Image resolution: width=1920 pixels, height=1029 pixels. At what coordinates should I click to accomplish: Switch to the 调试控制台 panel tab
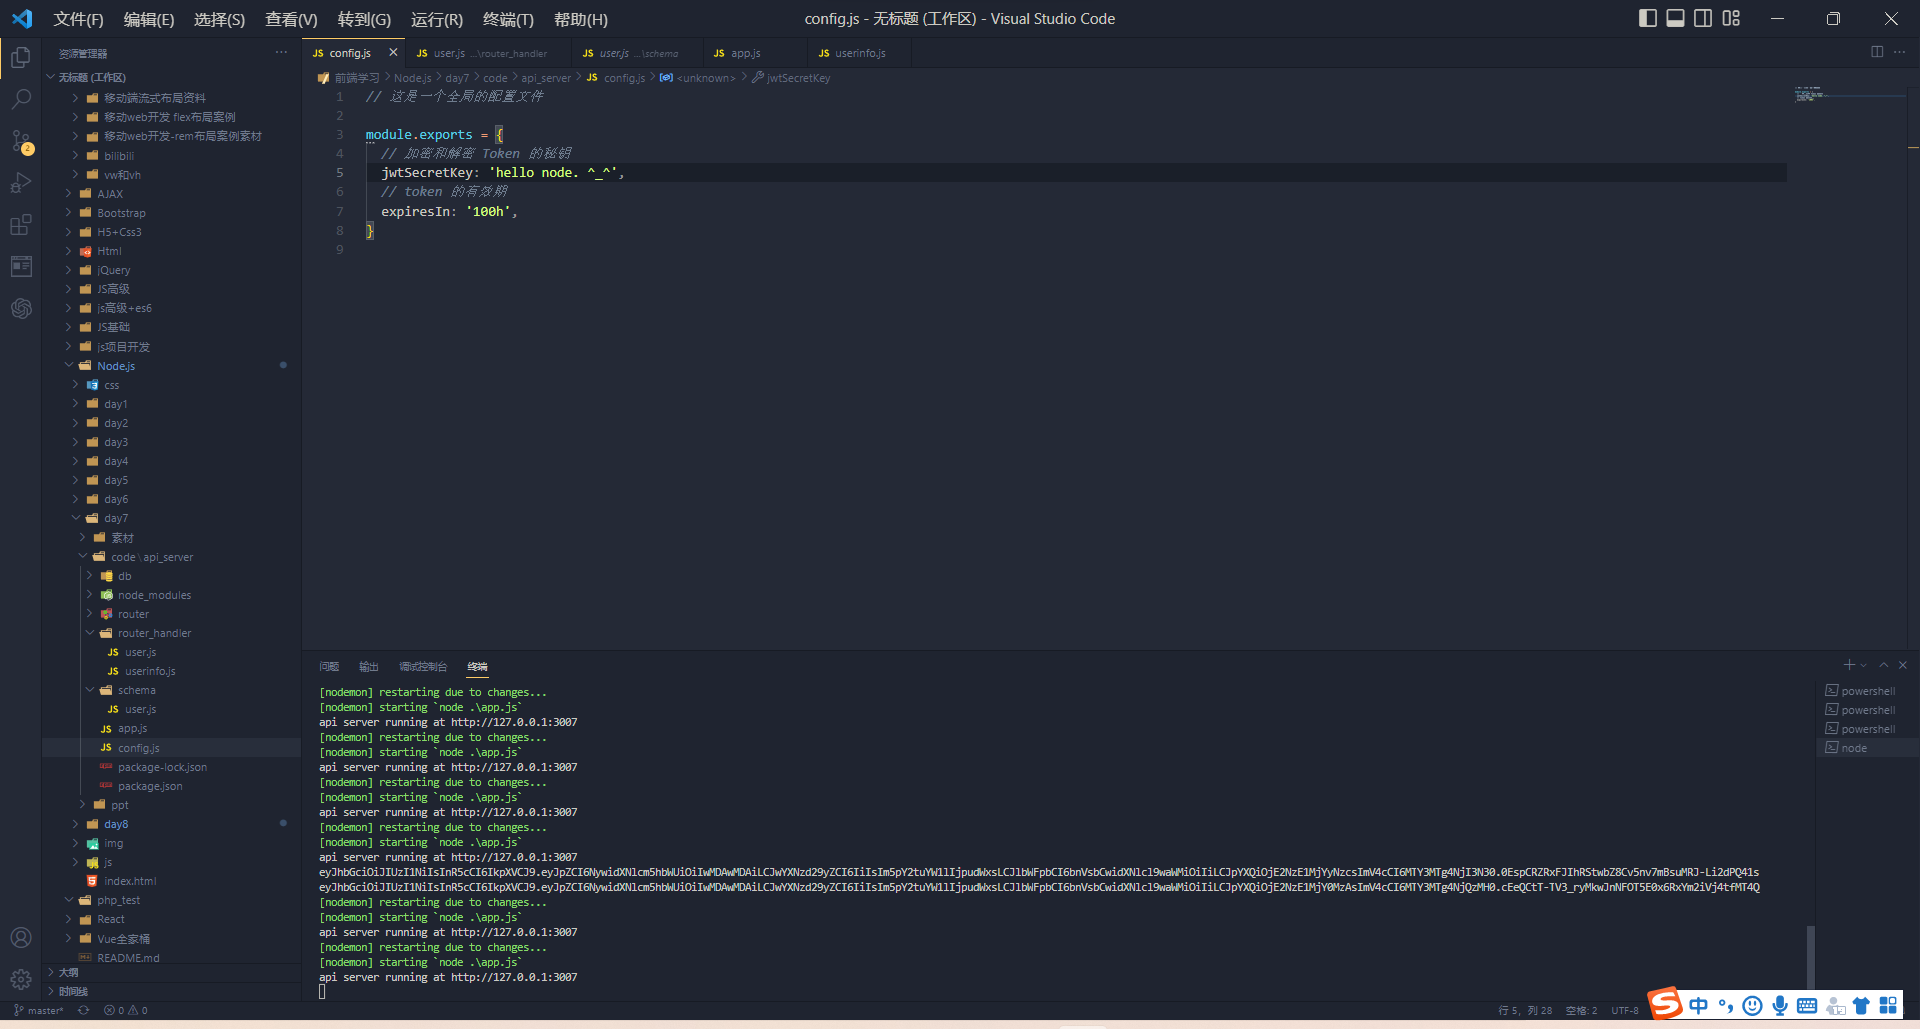423,666
